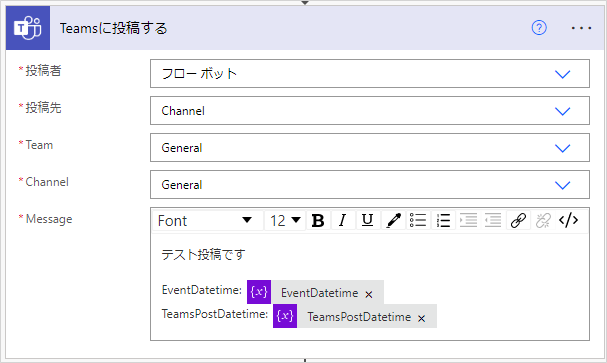Viewport: 607px width, 363px height.
Task: Remove the TeamsPostDatetime dynamic token
Action: 421,318
